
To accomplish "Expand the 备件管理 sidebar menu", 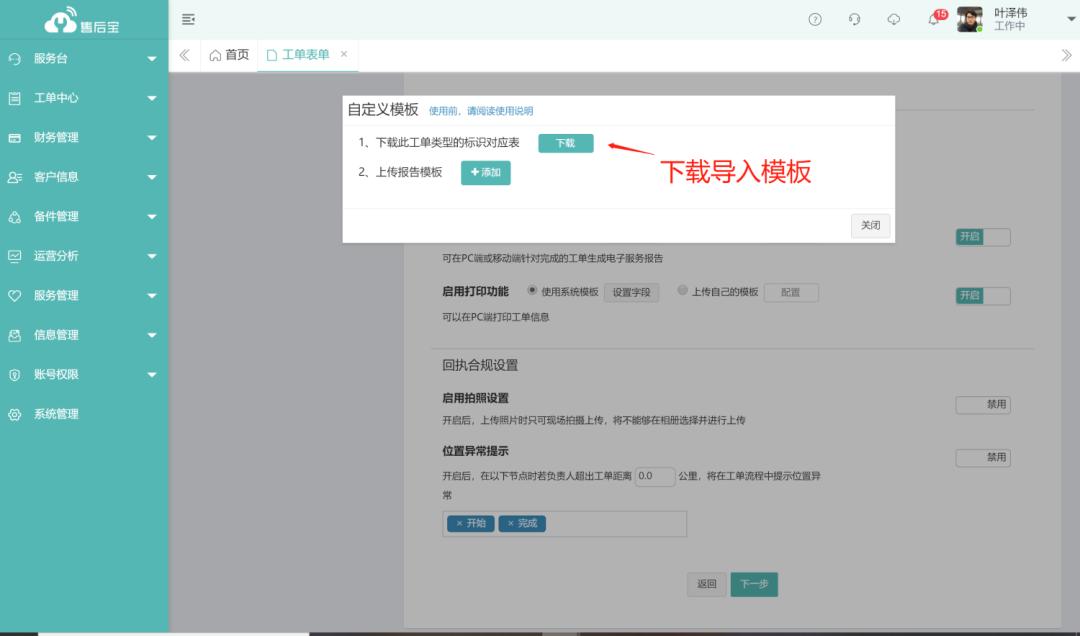I will (x=84, y=217).
